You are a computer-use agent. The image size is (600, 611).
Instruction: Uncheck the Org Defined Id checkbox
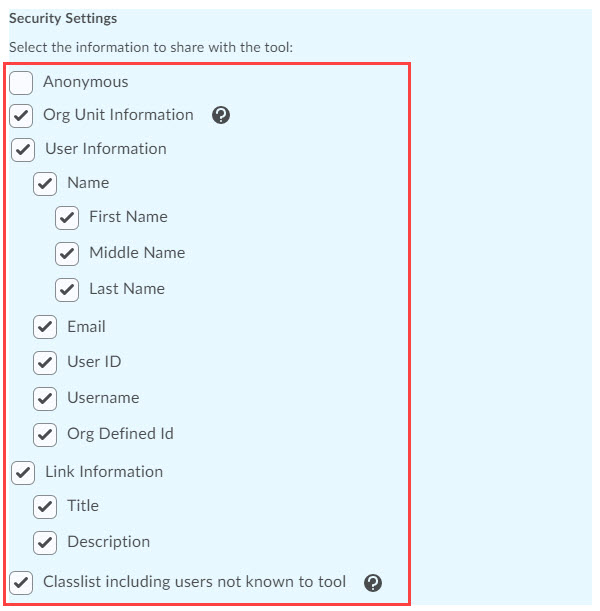point(45,435)
